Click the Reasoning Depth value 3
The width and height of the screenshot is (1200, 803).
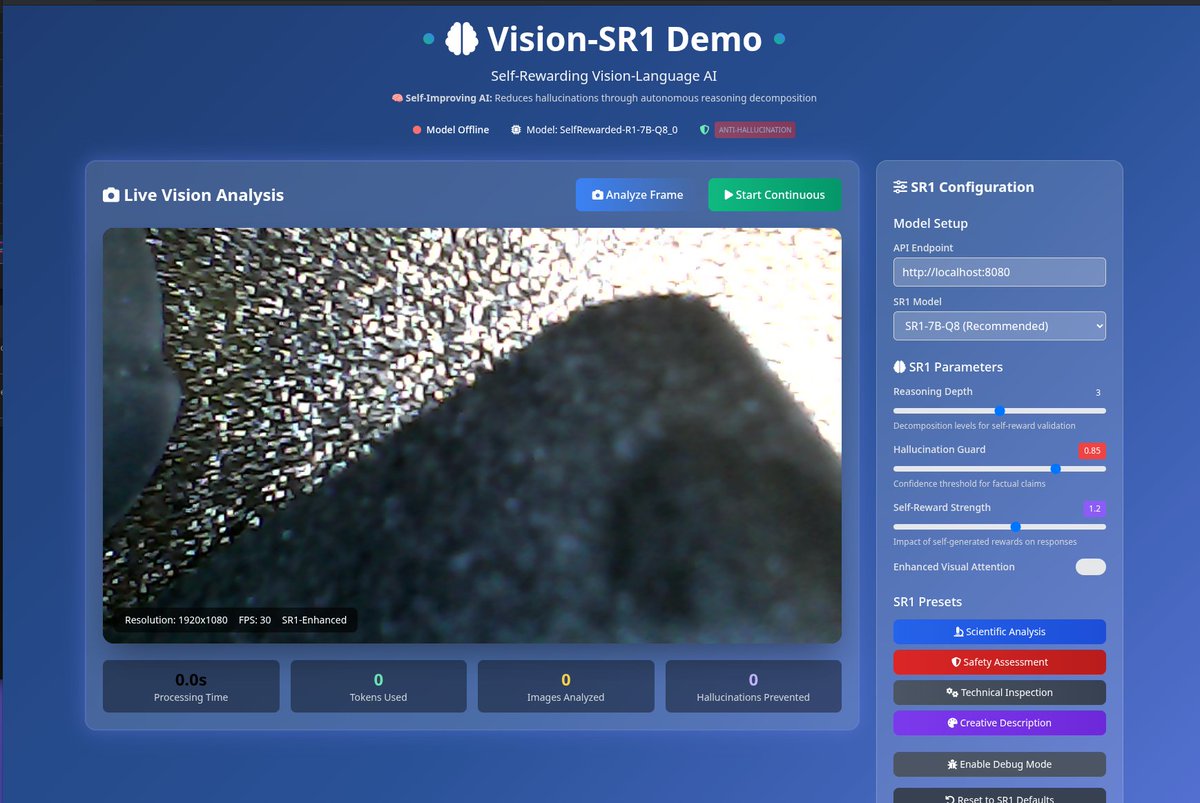[x=1098, y=393]
